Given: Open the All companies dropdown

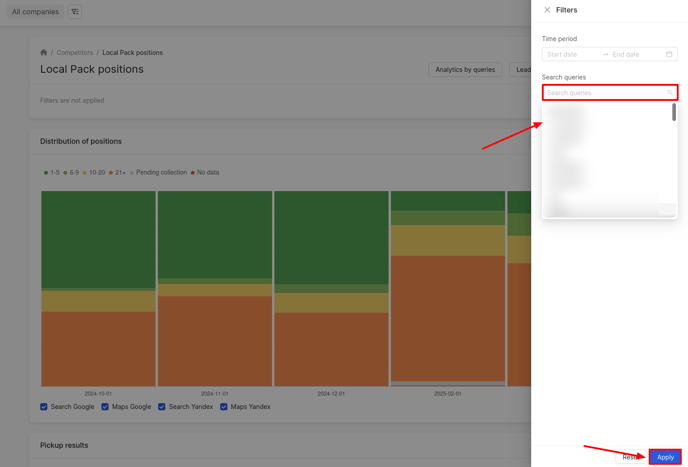Looking at the screenshot, I should 35,12.
